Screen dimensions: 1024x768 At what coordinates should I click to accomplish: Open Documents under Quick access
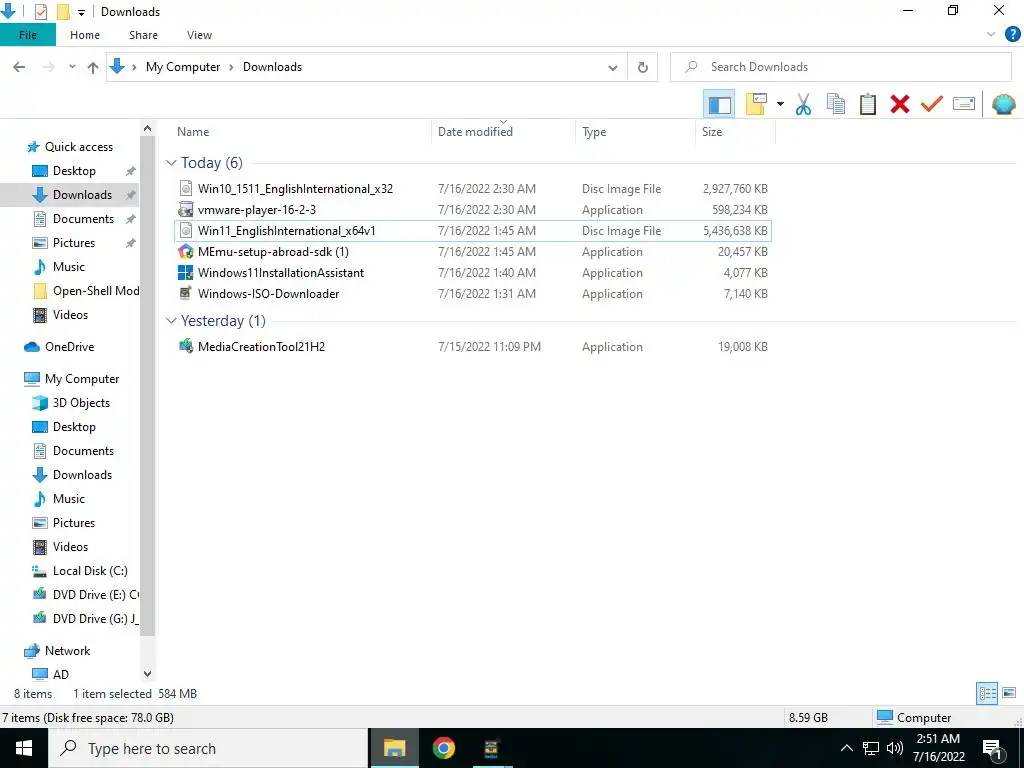coord(83,219)
